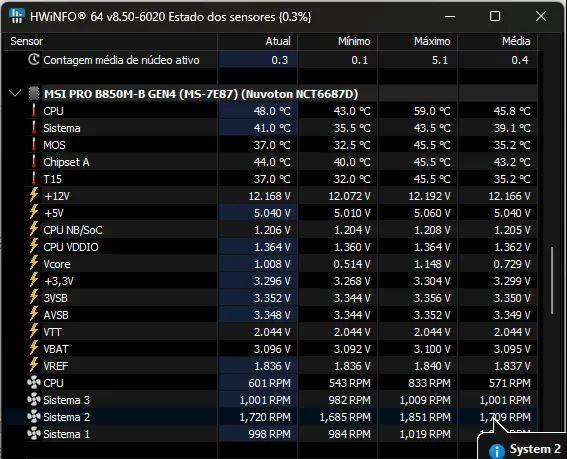Click the lightning bolt icon for +3,3V
Viewport: 567px width, 459px height.
pyautogui.click(x=34, y=280)
